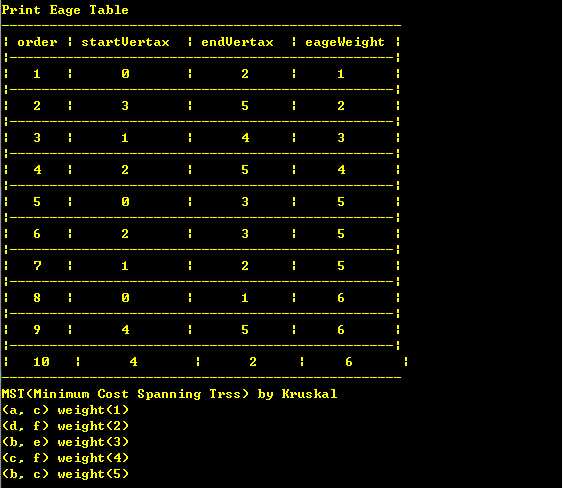Viewport: 563px width, 488px height.
Task: Click order number 4 in the order column
Action: click(x=37, y=170)
